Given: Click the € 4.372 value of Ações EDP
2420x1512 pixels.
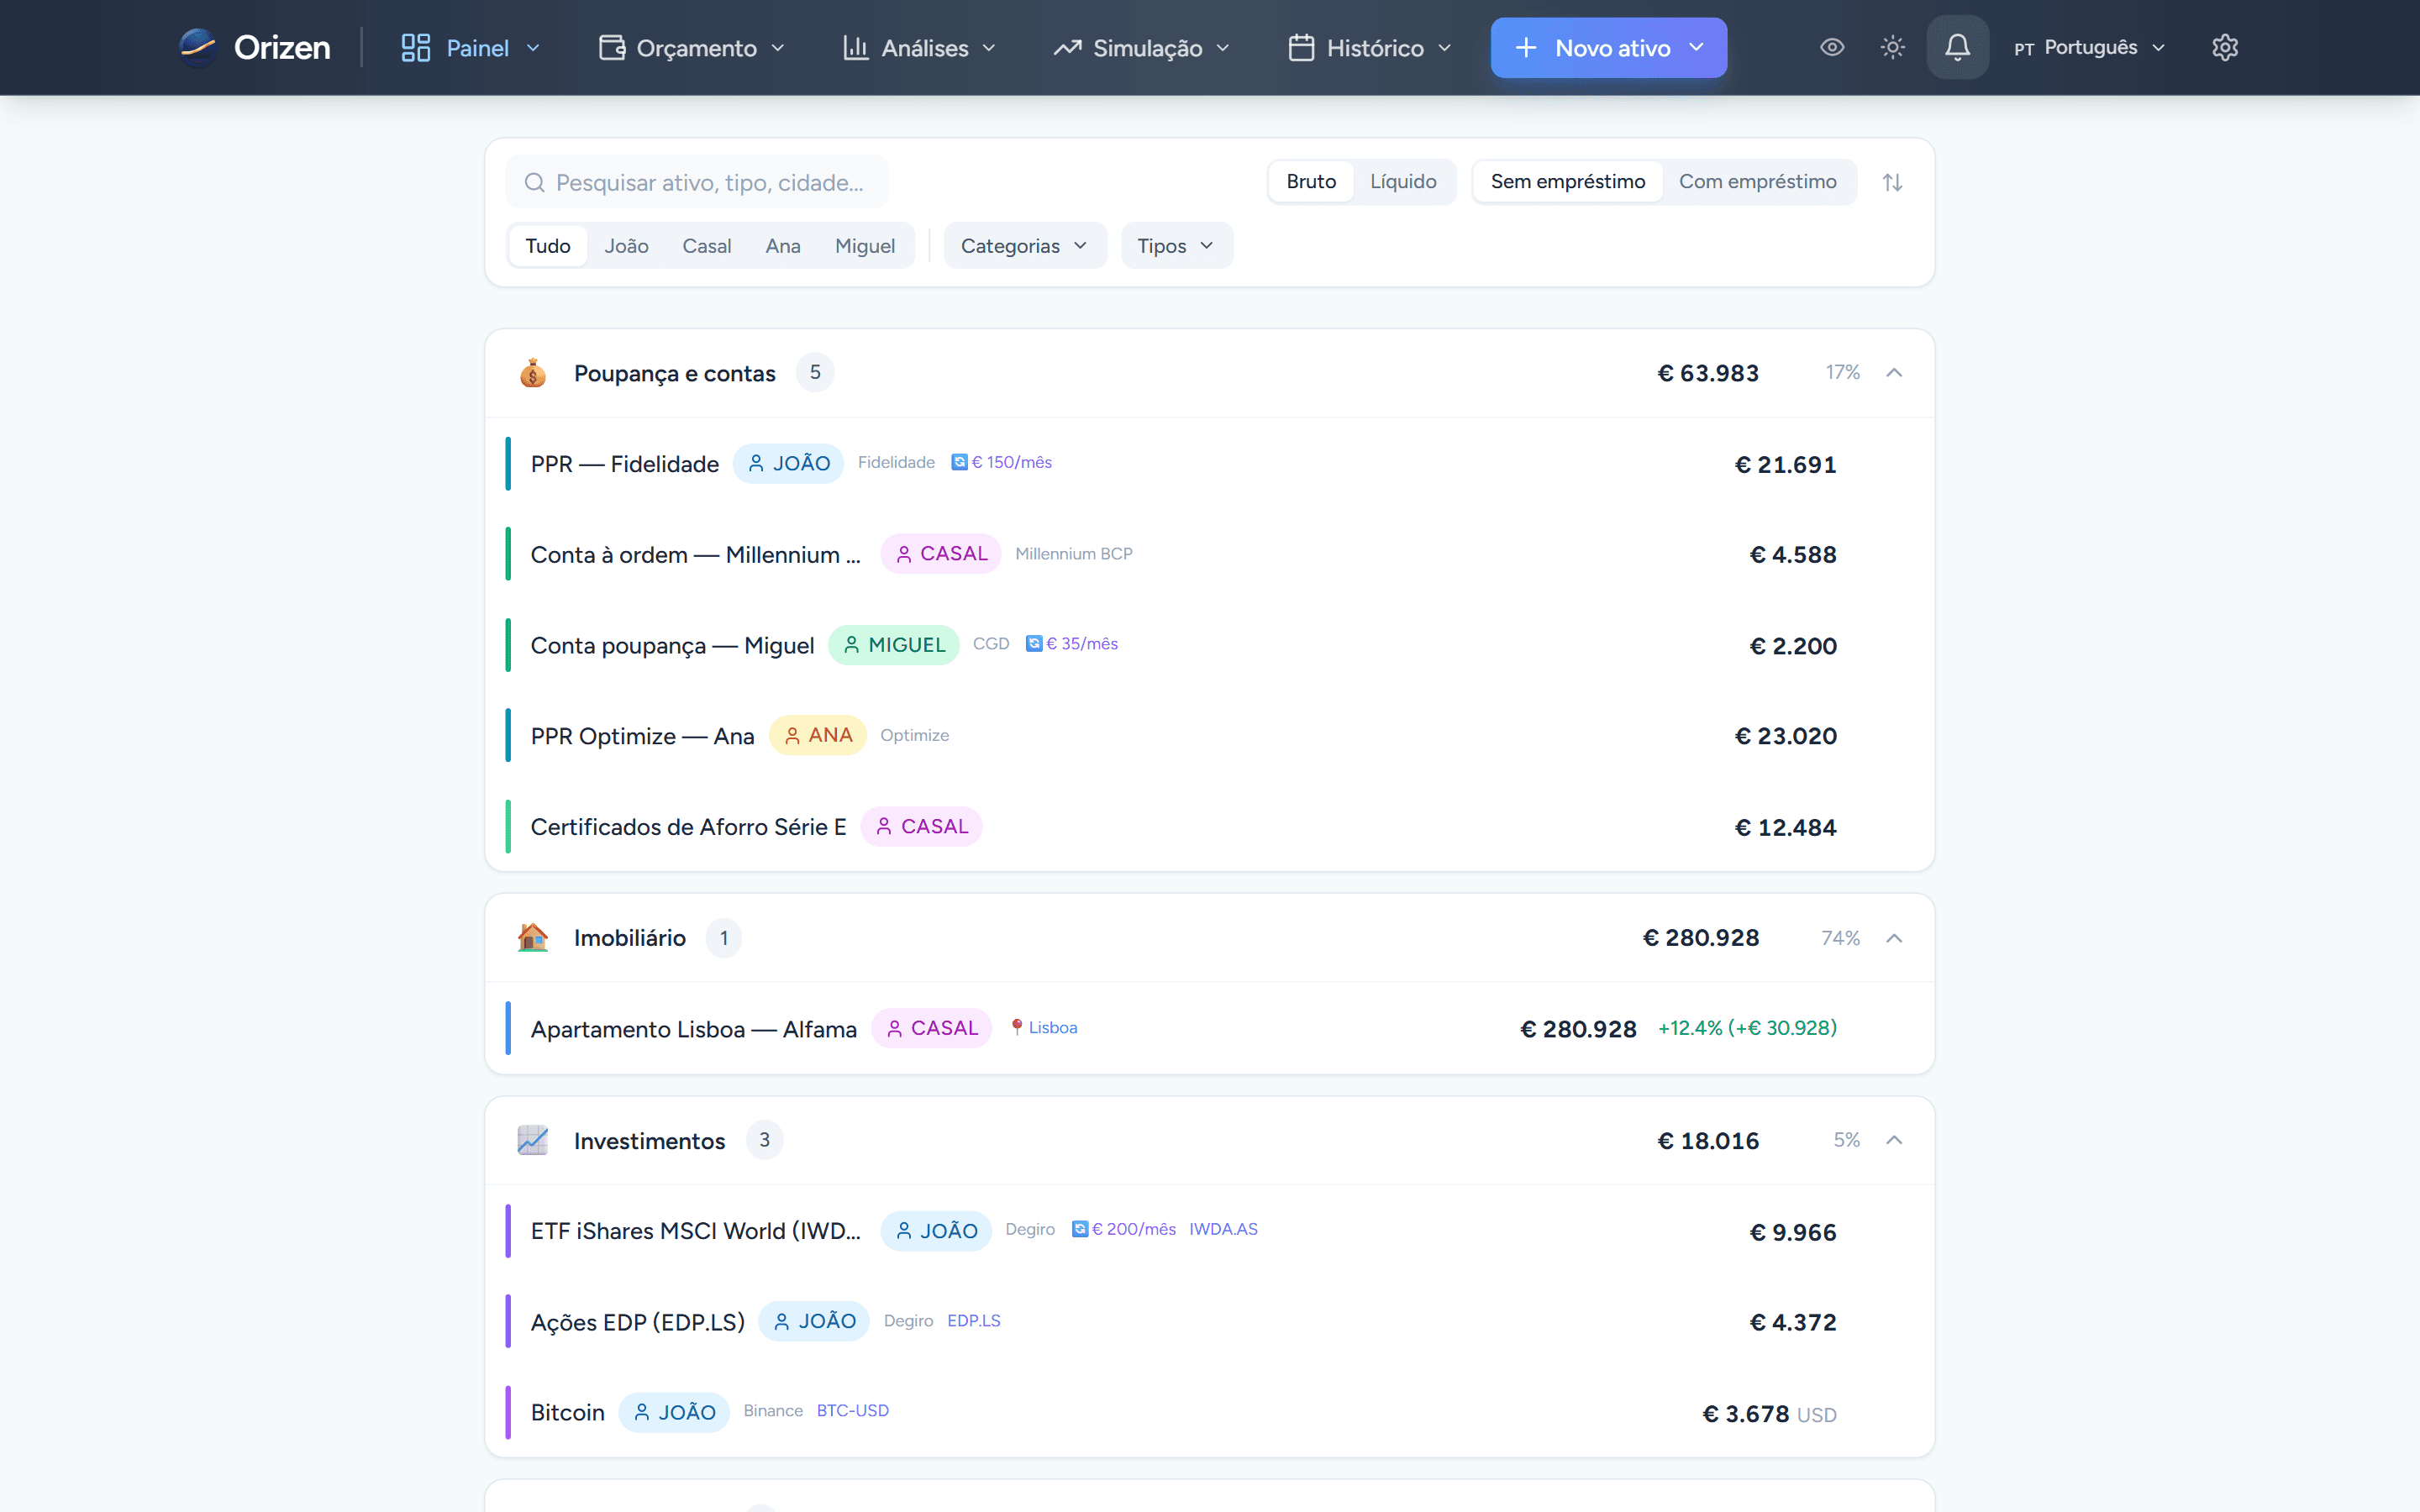Looking at the screenshot, I should (1792, 1322).
